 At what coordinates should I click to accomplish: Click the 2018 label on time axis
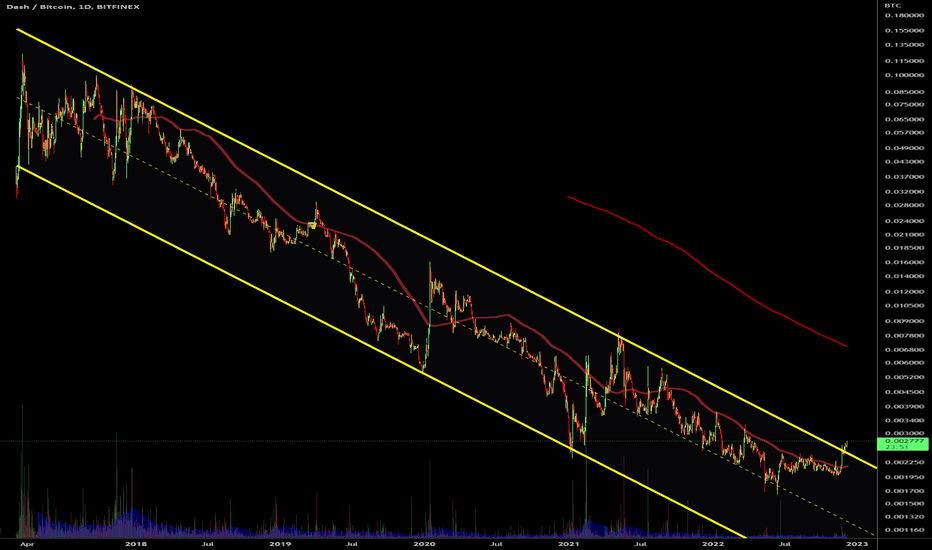click(x=136, y=543)
